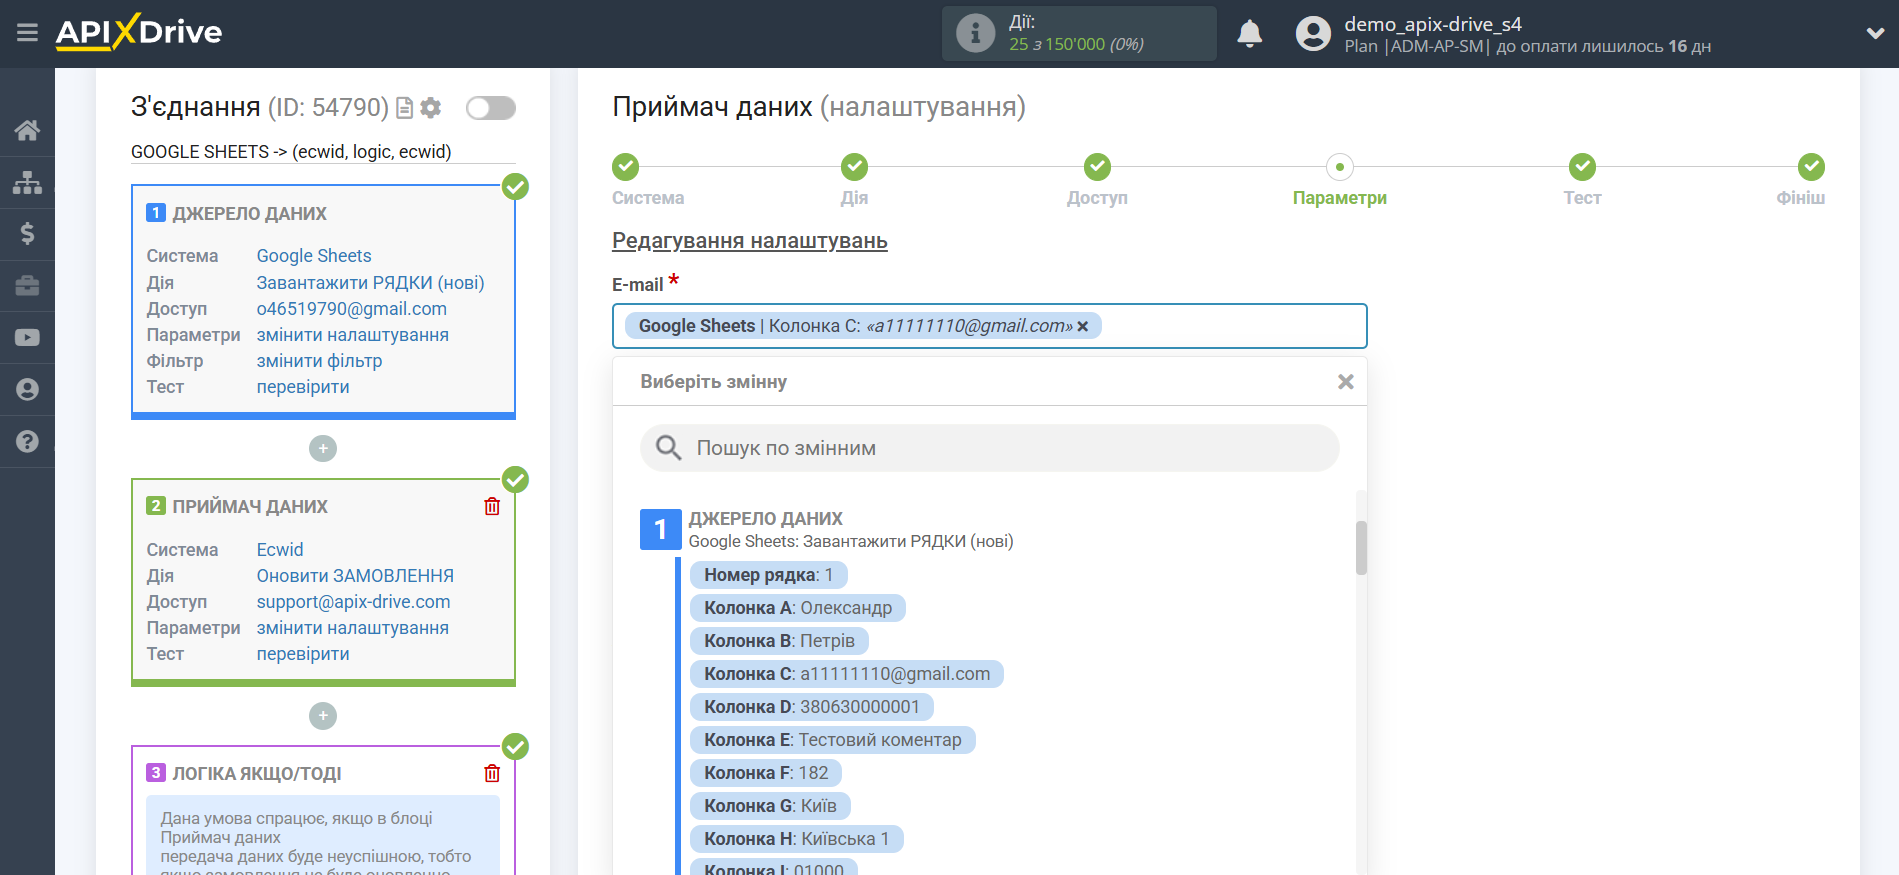Open the notifications bell
This screenshot has width=1899, height=875.
[1249, 34]
